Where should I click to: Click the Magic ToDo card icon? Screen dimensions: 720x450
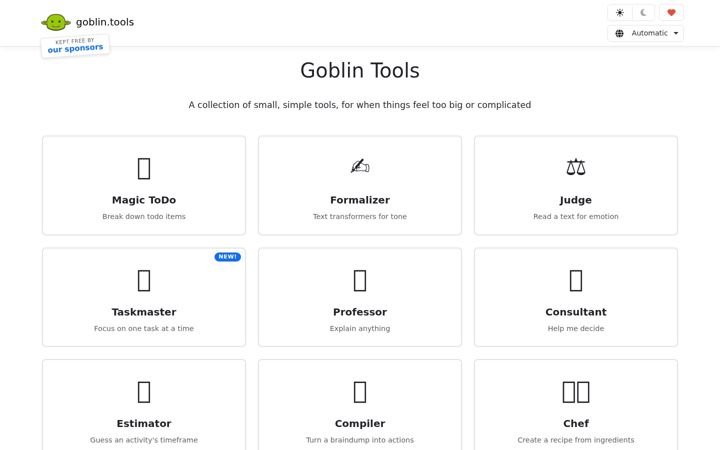[144, 169]
